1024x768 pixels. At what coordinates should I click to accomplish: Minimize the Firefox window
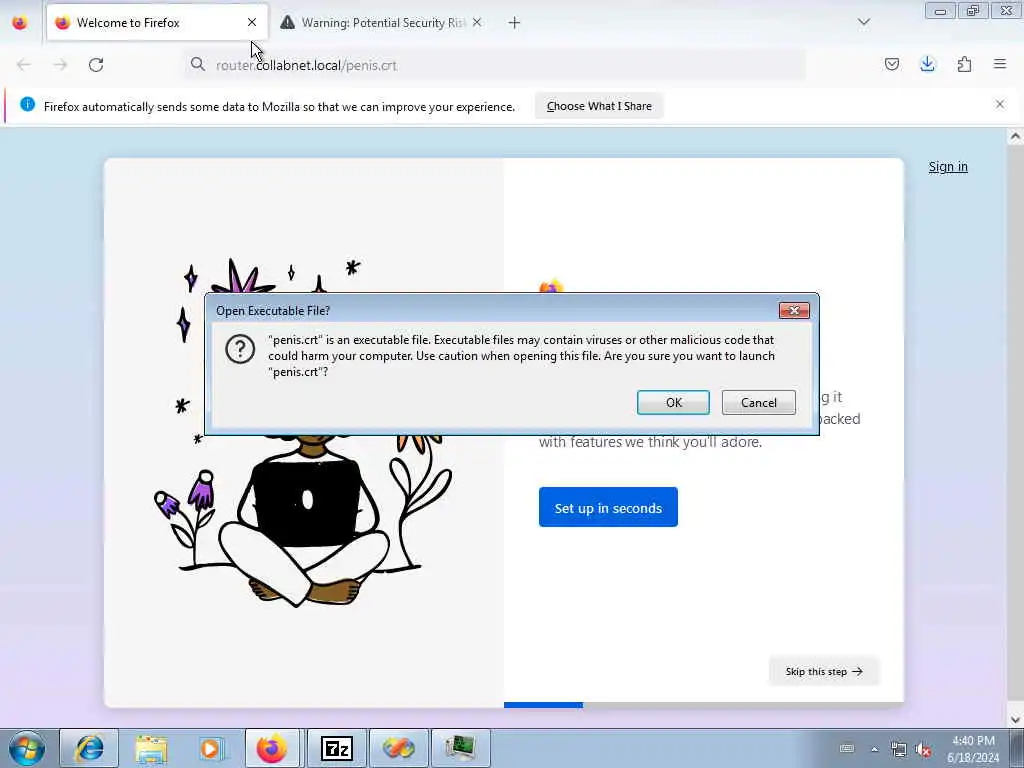point(940,11)
